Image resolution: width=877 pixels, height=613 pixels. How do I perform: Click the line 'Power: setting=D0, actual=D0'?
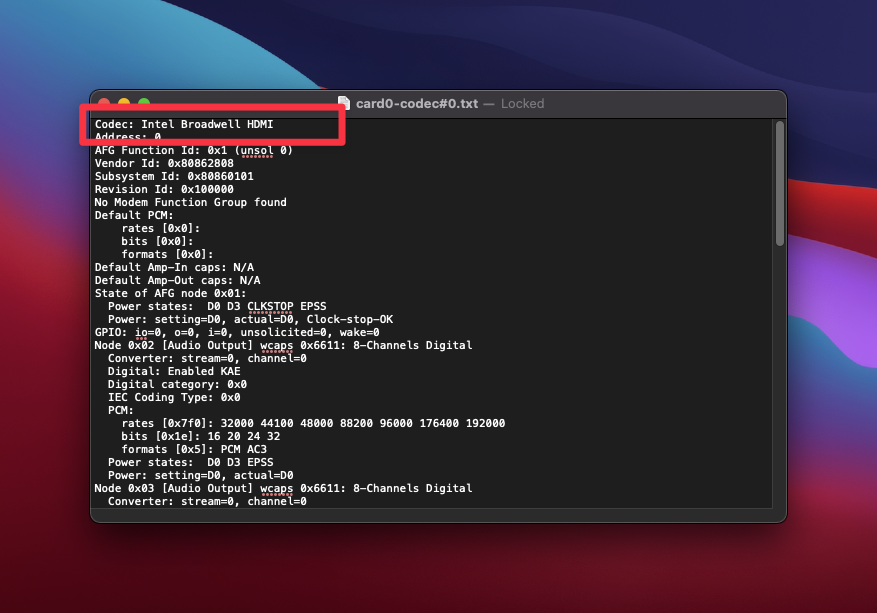tap(201, 475)
